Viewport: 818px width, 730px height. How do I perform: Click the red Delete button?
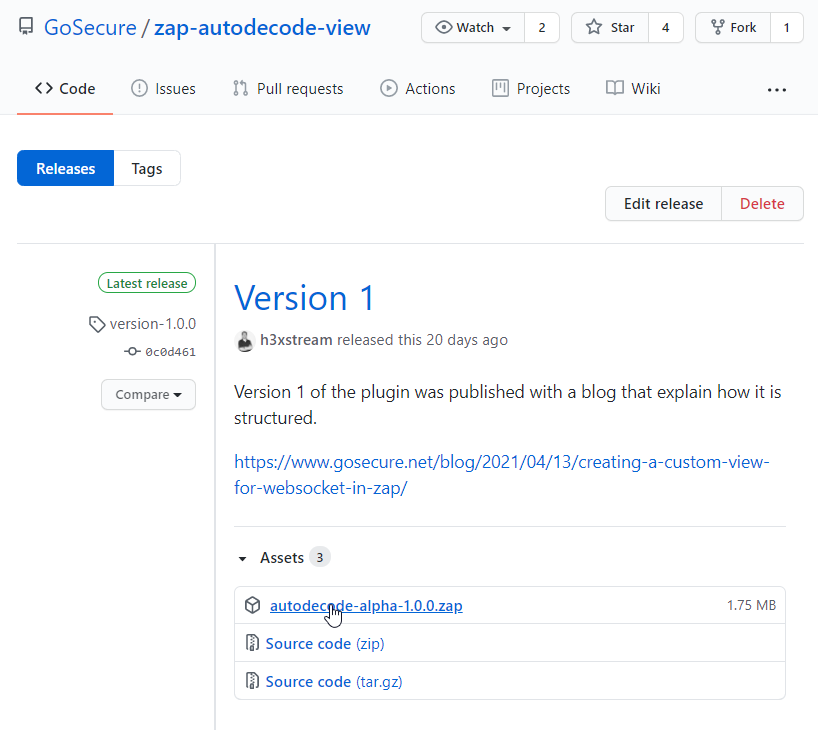762,204
